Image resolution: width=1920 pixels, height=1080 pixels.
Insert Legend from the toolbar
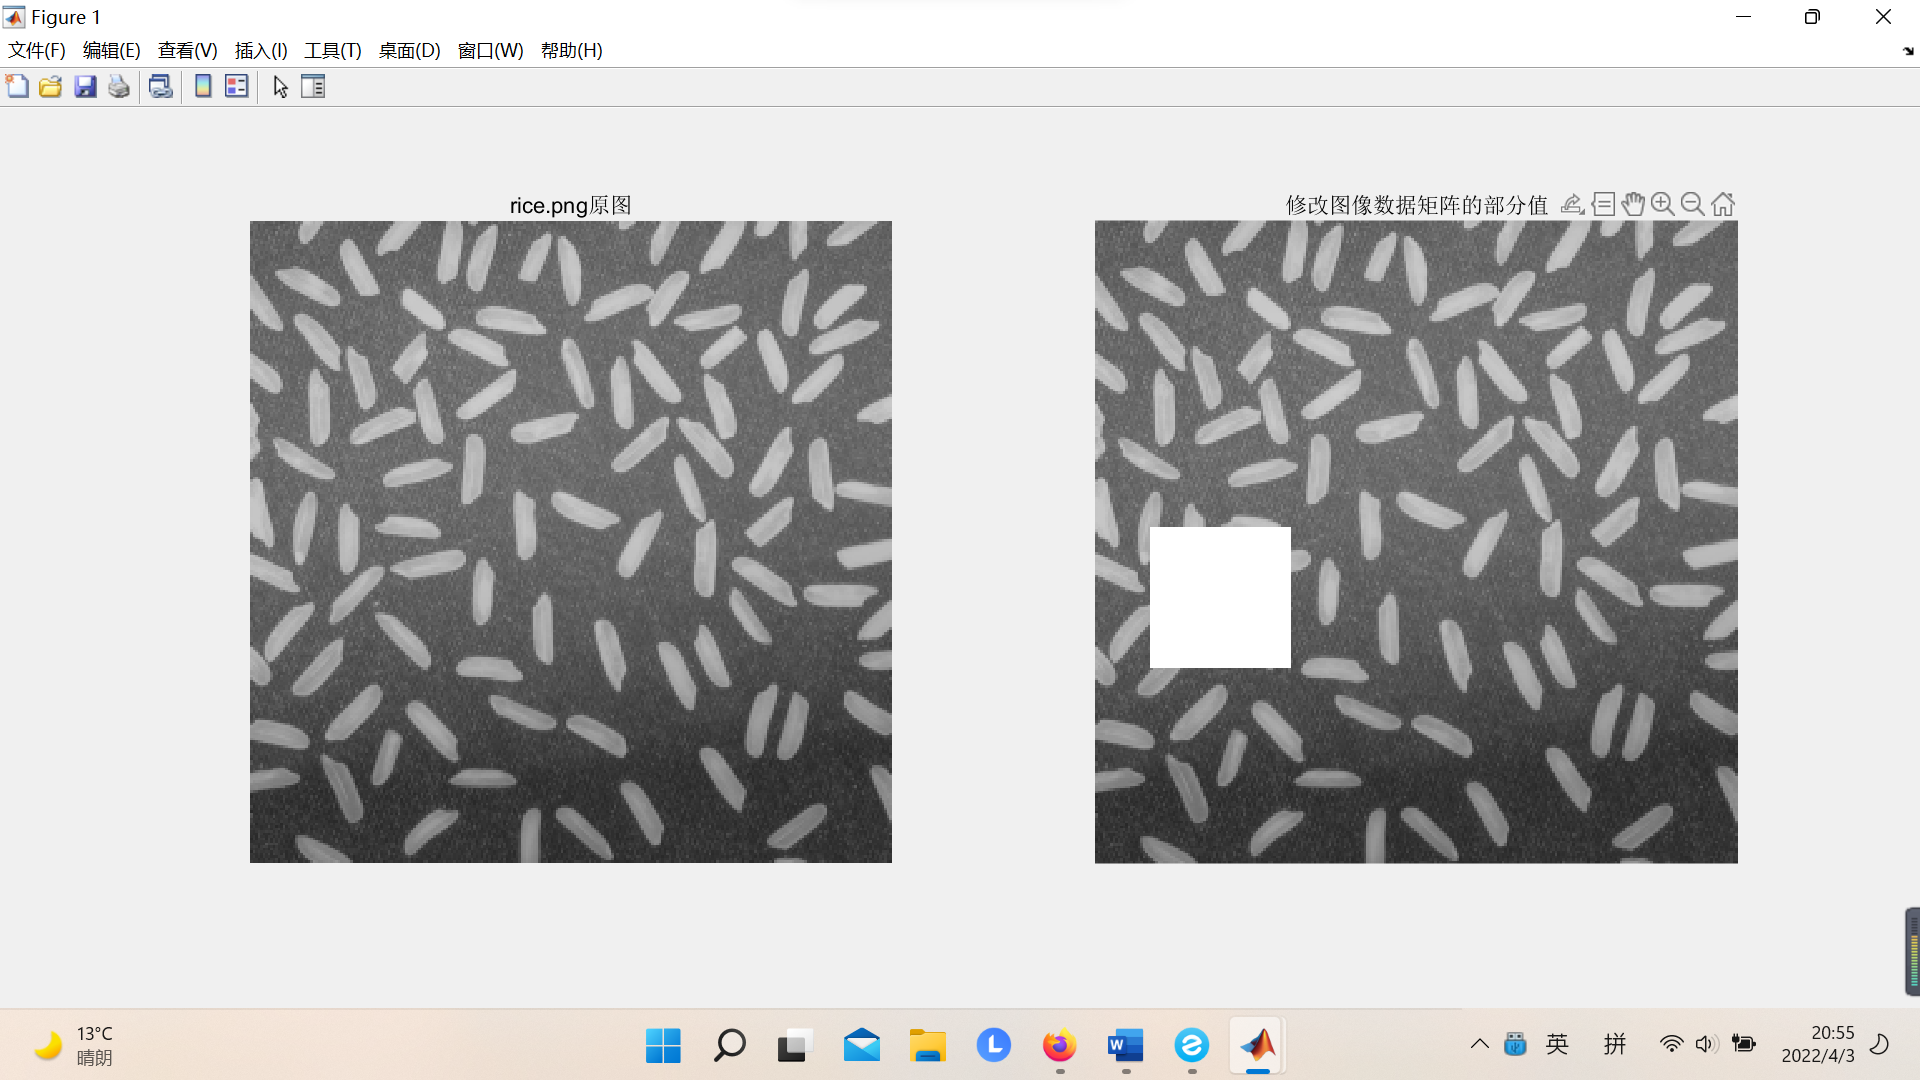click(x=237, y=87)
